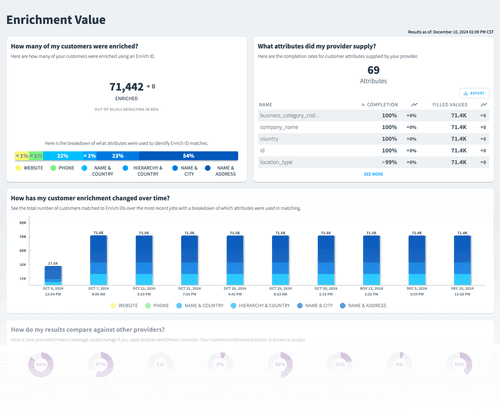Toggle Hierarchy & Country legend in enriched card
This screenshot has height=419, width=500.
coord(143,171)
